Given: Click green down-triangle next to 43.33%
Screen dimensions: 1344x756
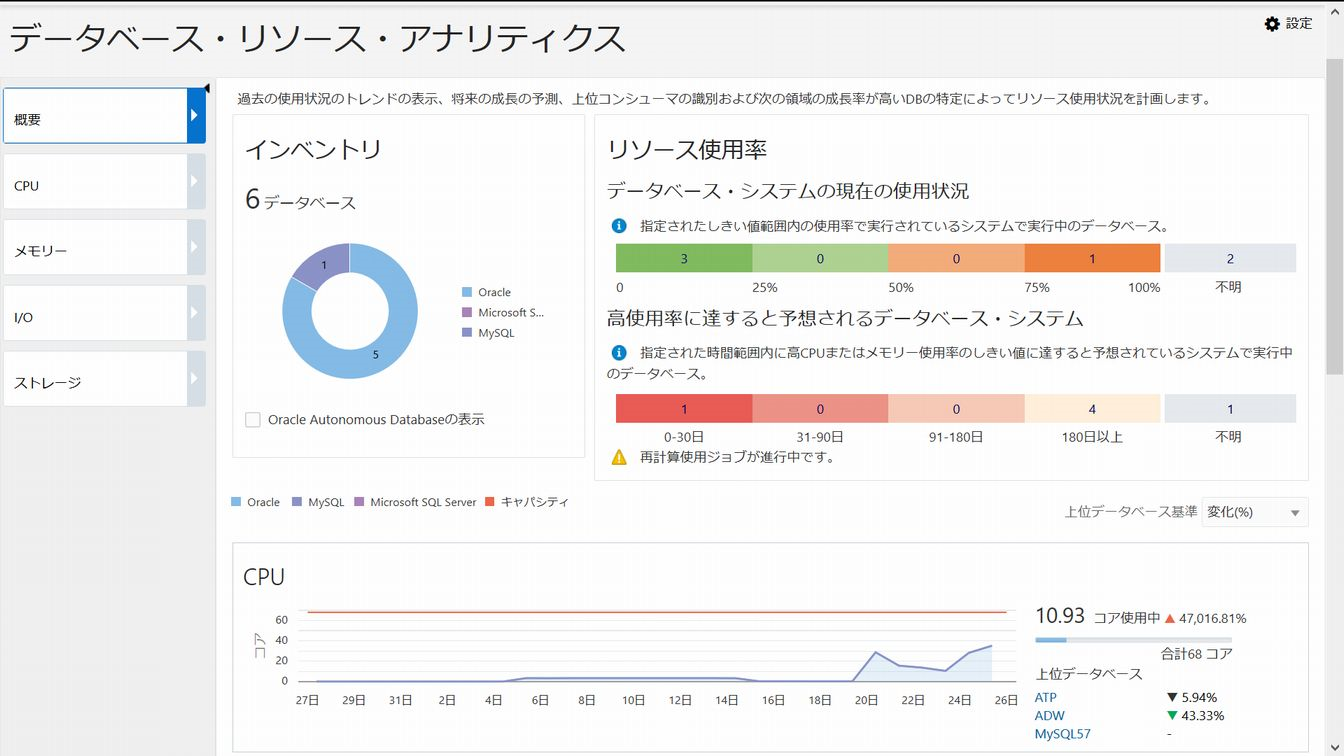Looking at the screenshot, I should pos(1171,715).
